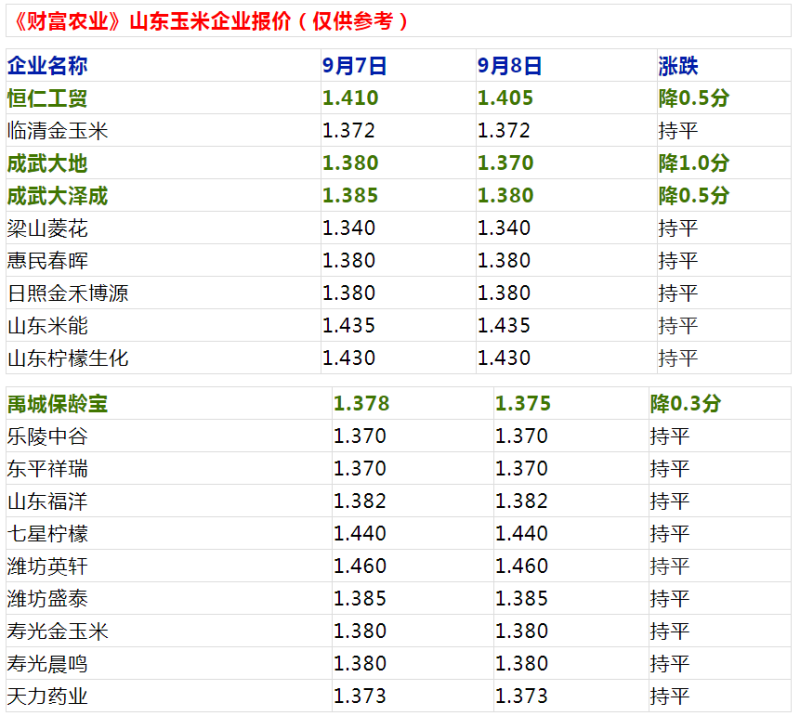Click the 七星柠檬 company name
Screen dimensions: 800x716
[47, 534]
